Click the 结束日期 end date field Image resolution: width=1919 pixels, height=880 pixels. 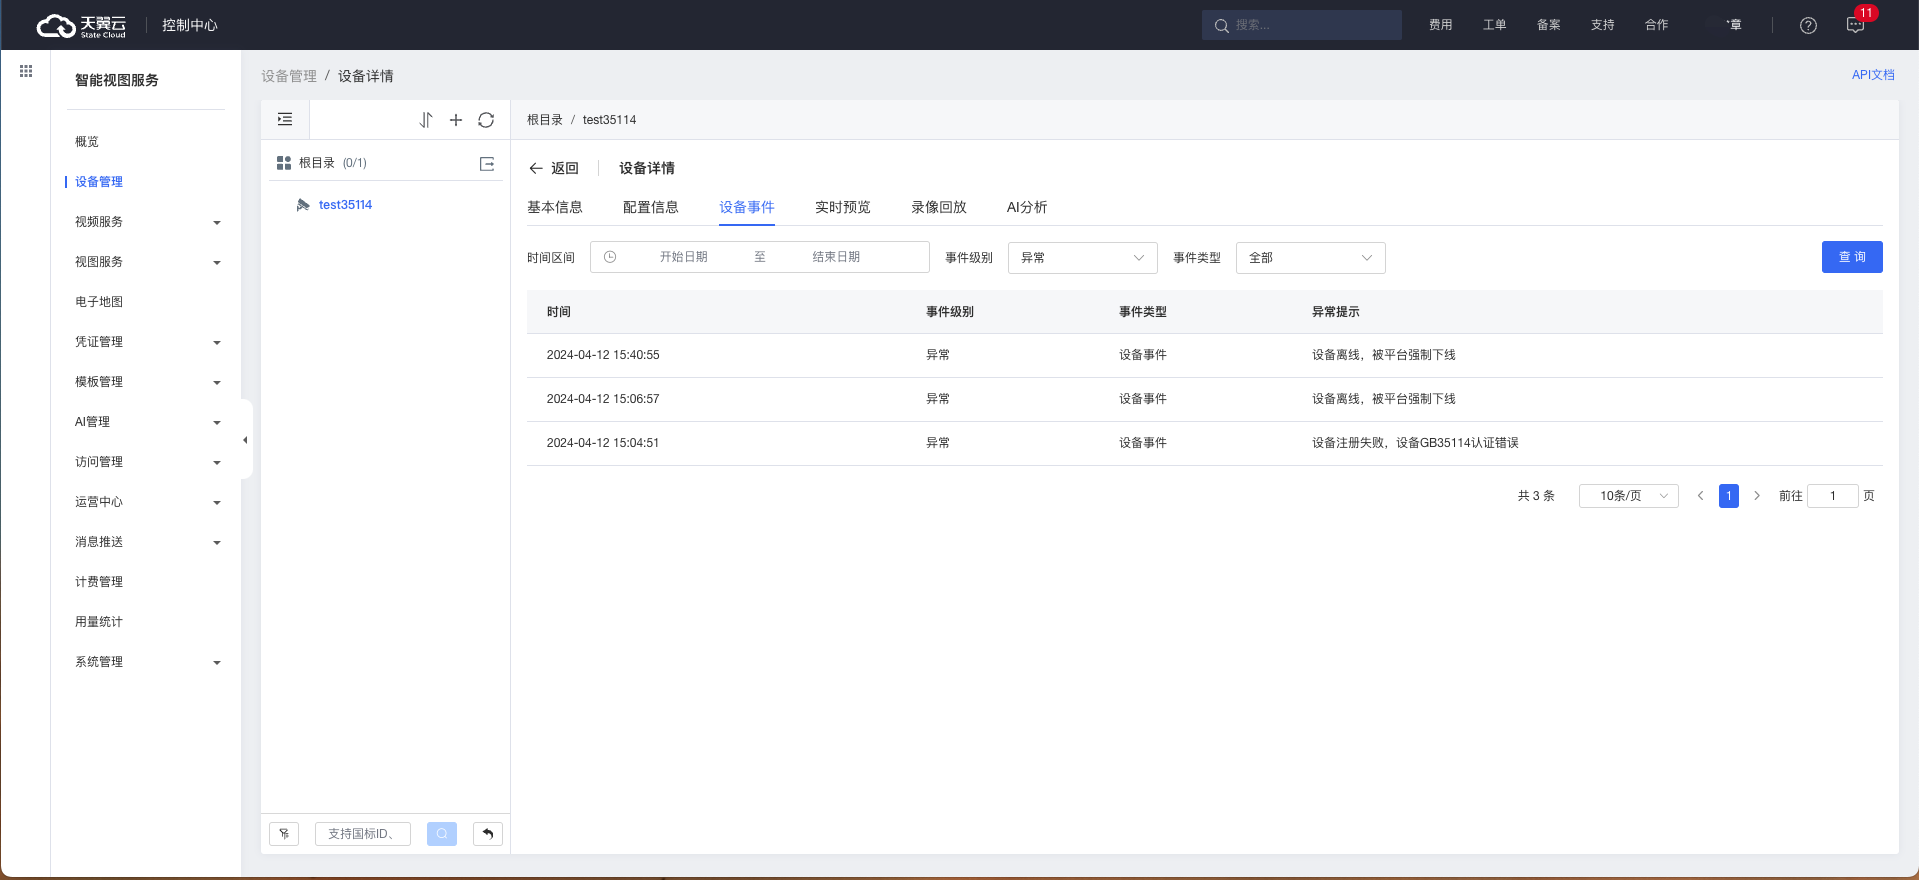(836, 257)
